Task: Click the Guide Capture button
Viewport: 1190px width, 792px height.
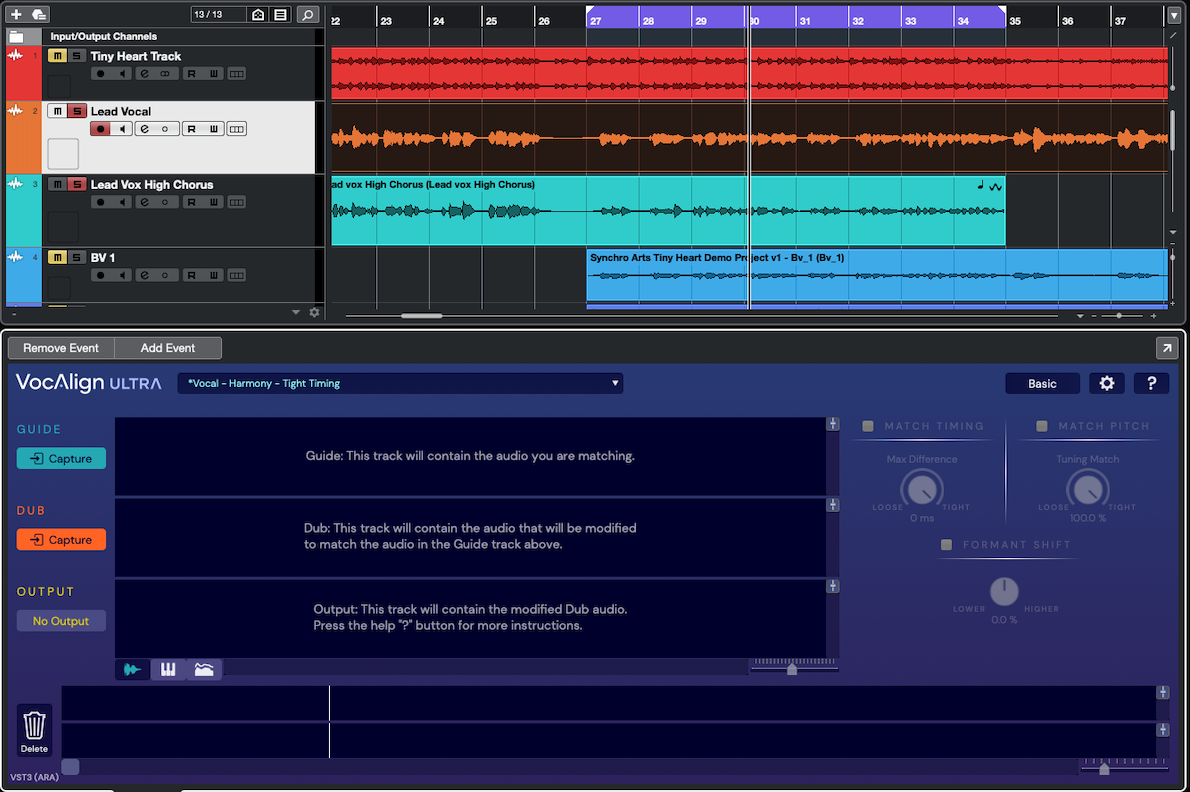Action: point(61,459)
